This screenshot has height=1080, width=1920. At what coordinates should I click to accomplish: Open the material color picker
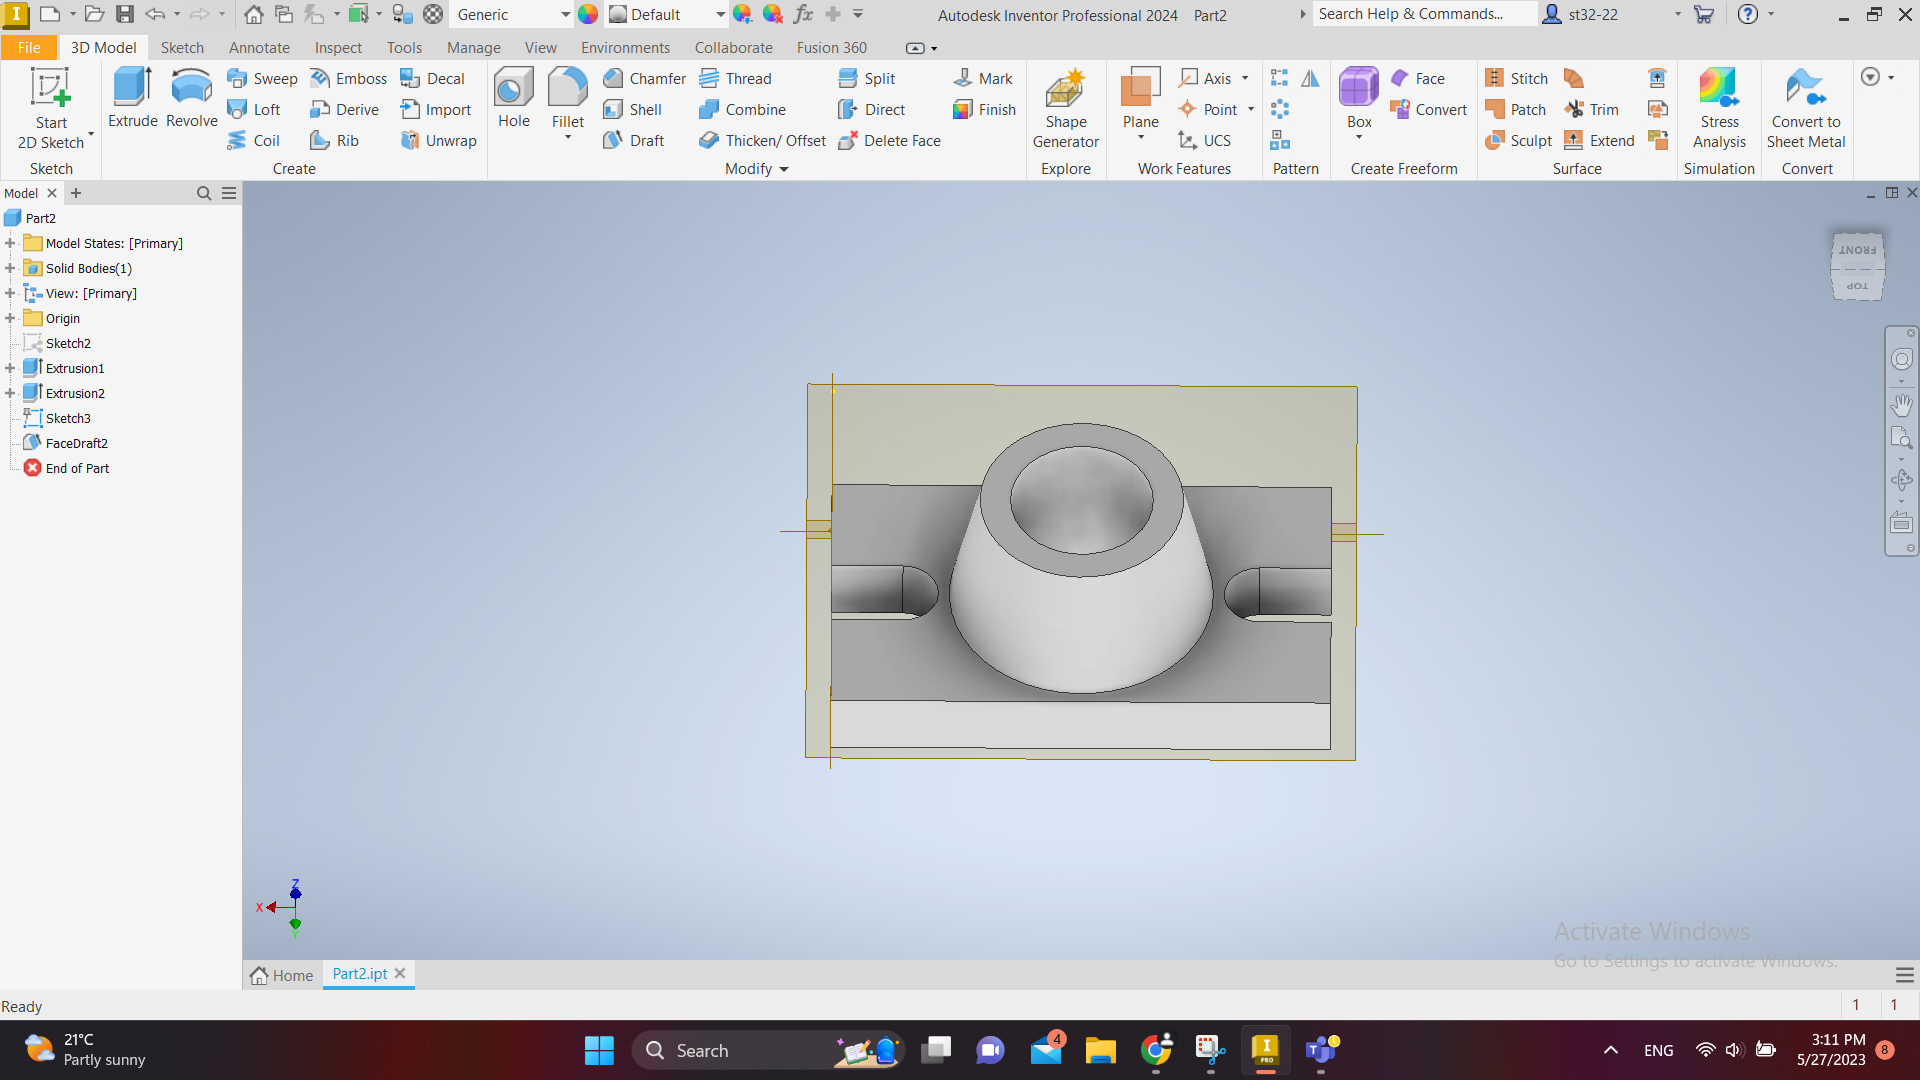[x=588, y=14]
